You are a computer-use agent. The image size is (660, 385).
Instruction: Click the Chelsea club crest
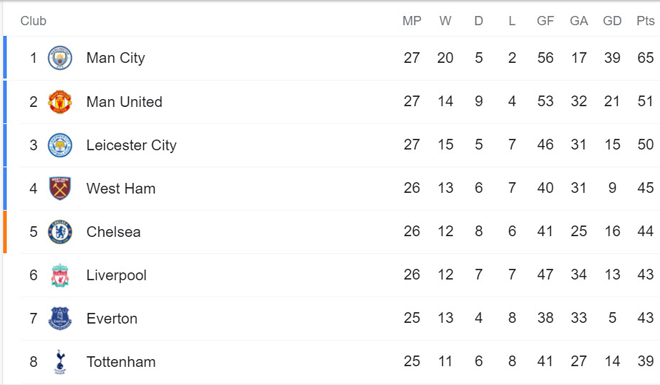(60, 232)
